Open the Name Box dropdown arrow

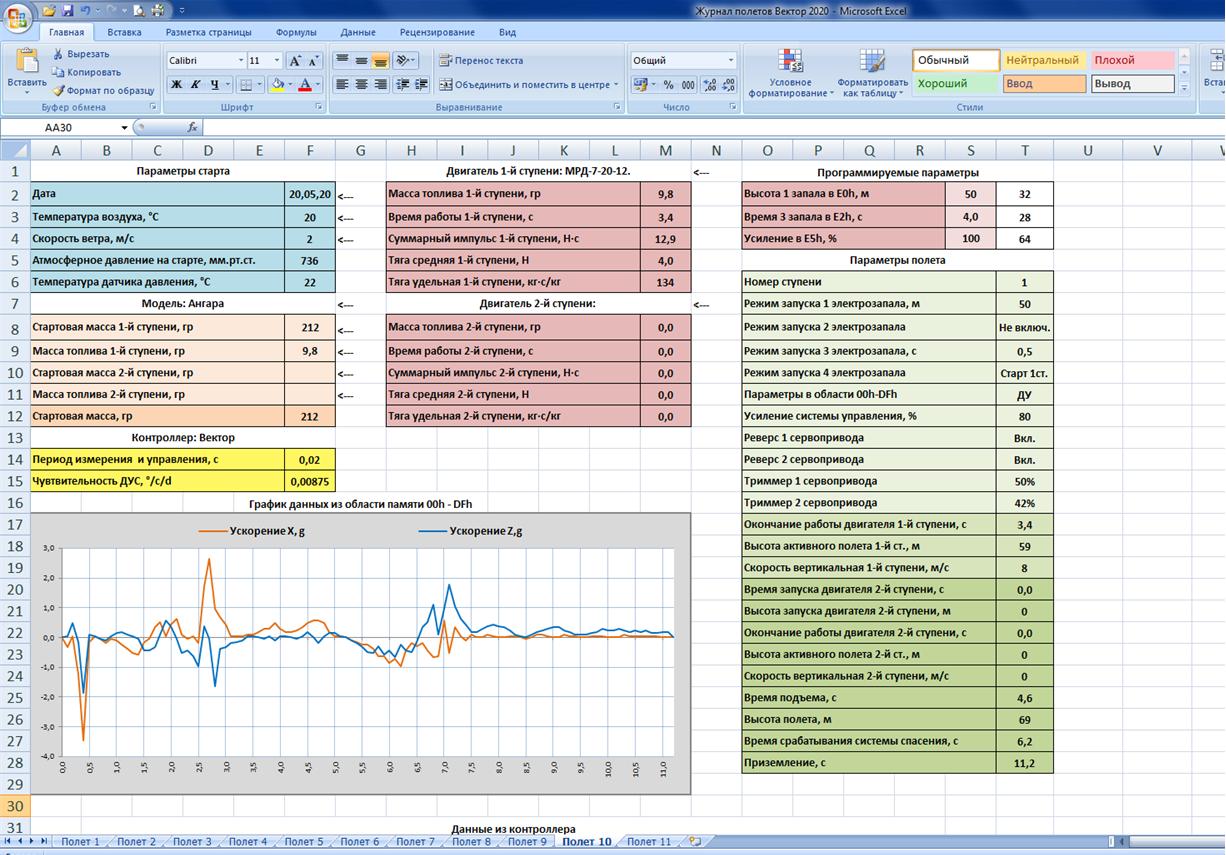click(x=125, y=128)
